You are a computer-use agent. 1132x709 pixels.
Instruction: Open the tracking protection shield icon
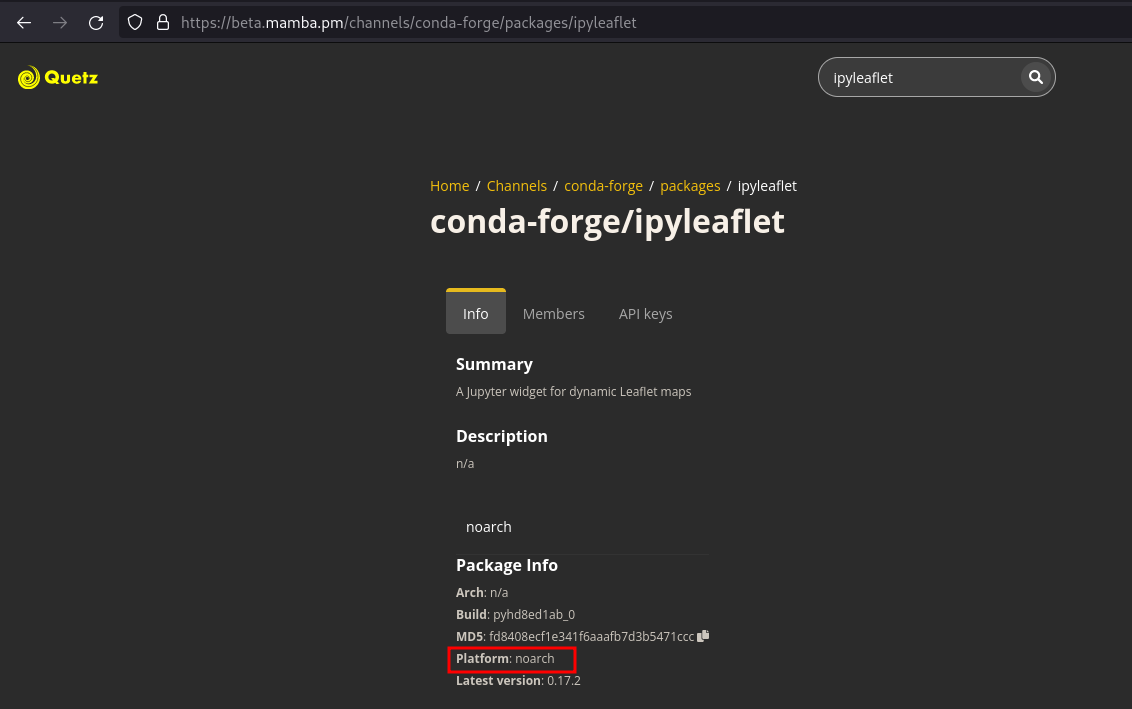(135, 22)
